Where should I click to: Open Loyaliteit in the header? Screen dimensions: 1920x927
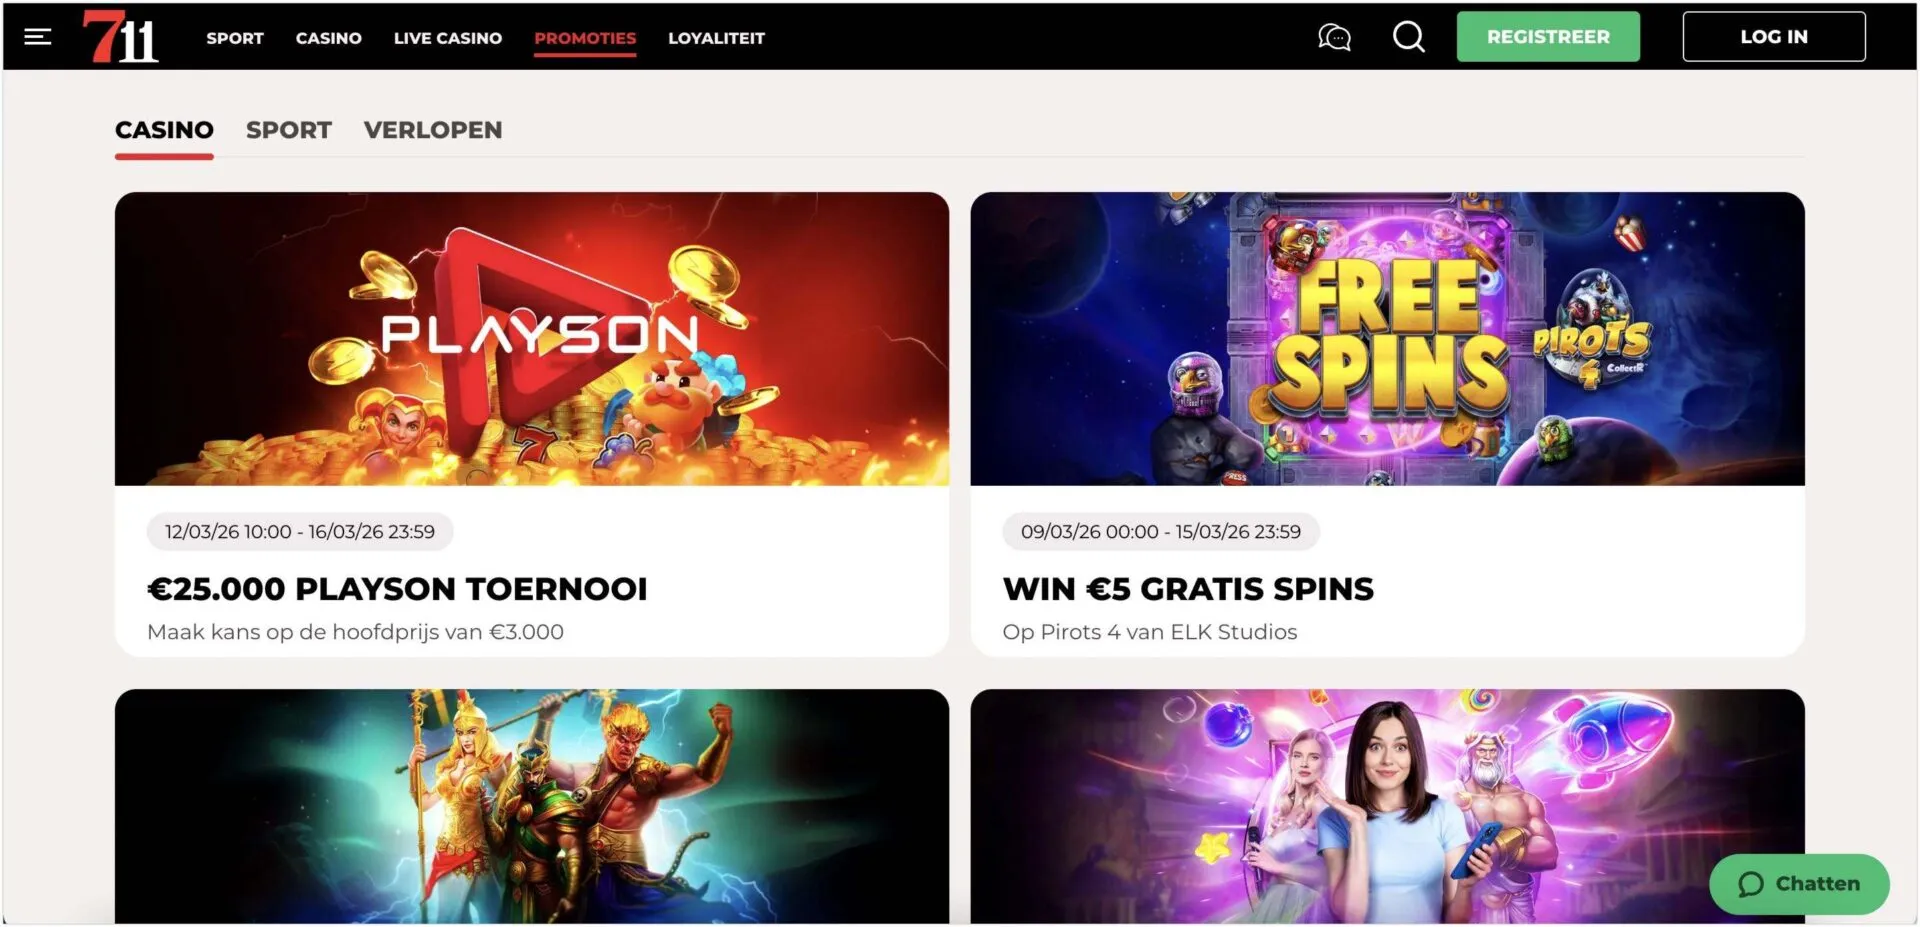(716, 38)
